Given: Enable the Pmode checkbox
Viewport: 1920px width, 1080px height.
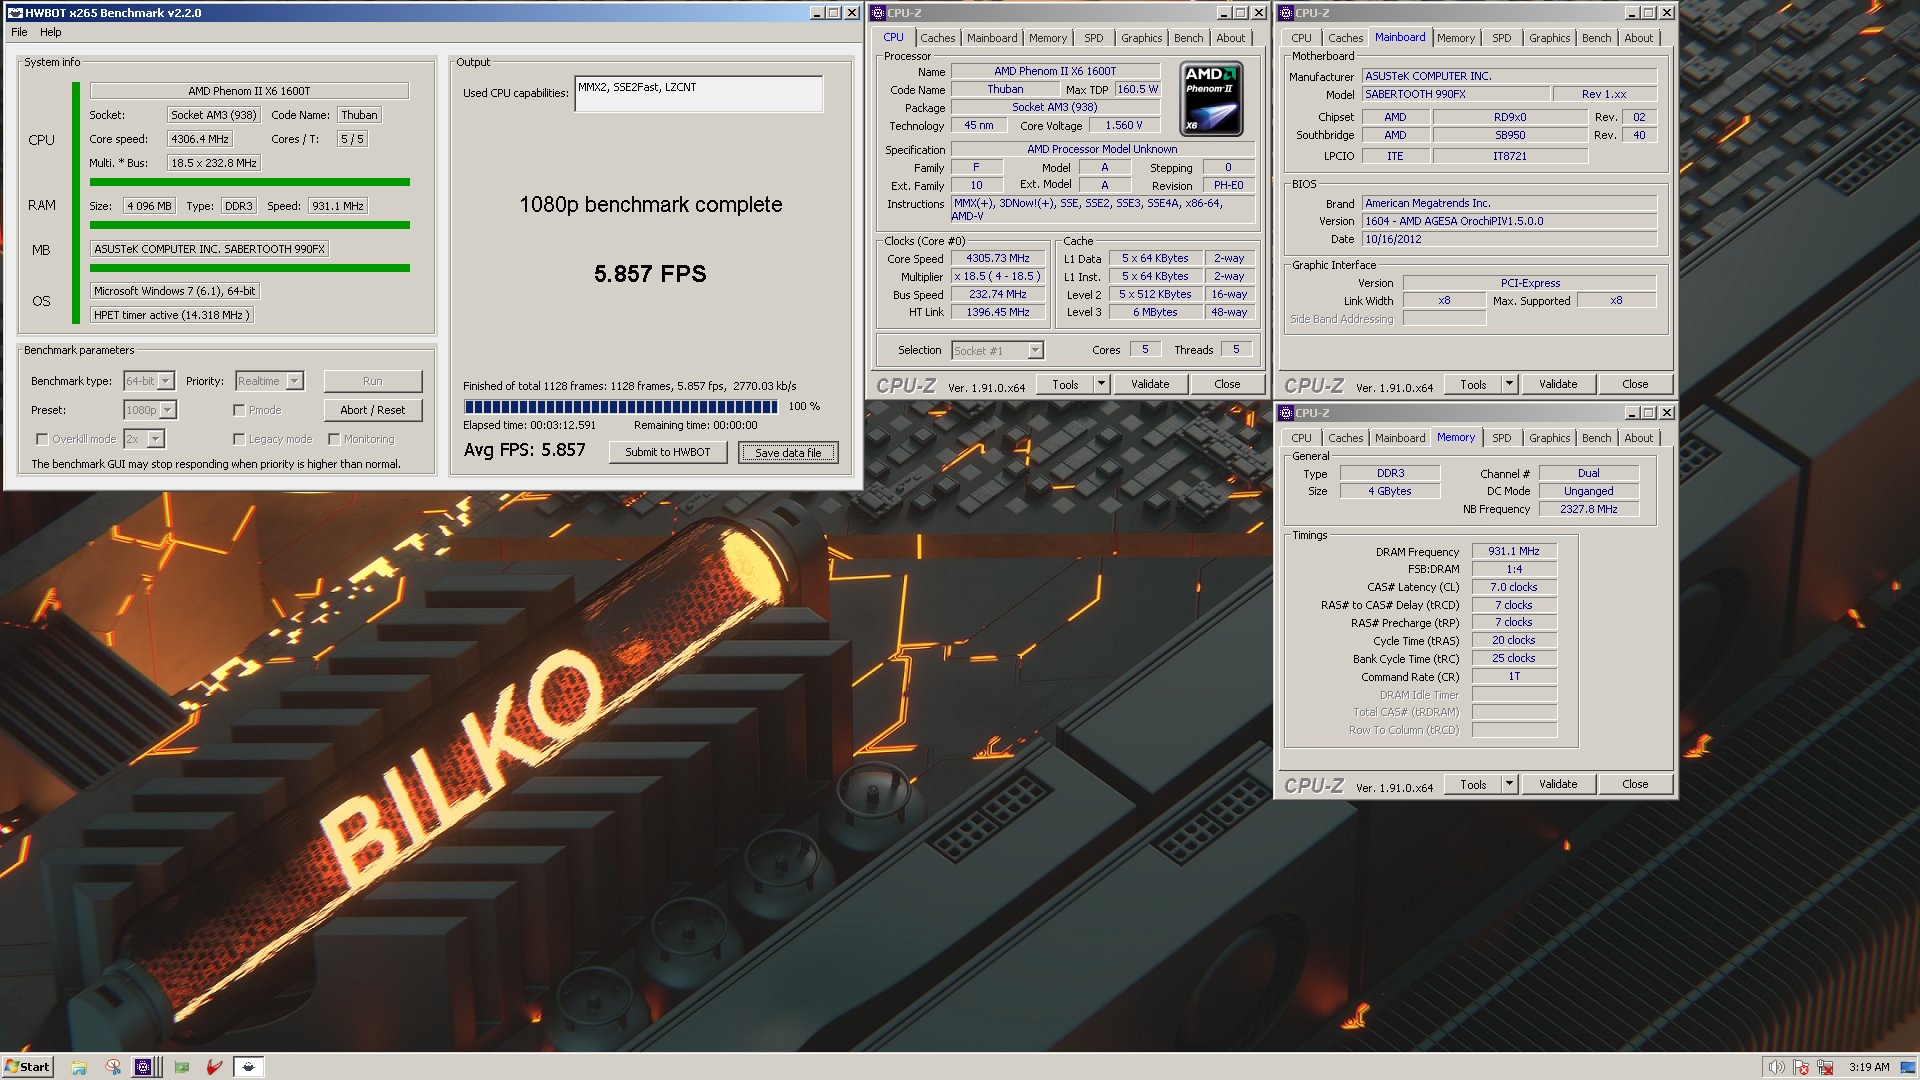Looking at the screenshot, I should pyautogui.click(x=239, y=410).
